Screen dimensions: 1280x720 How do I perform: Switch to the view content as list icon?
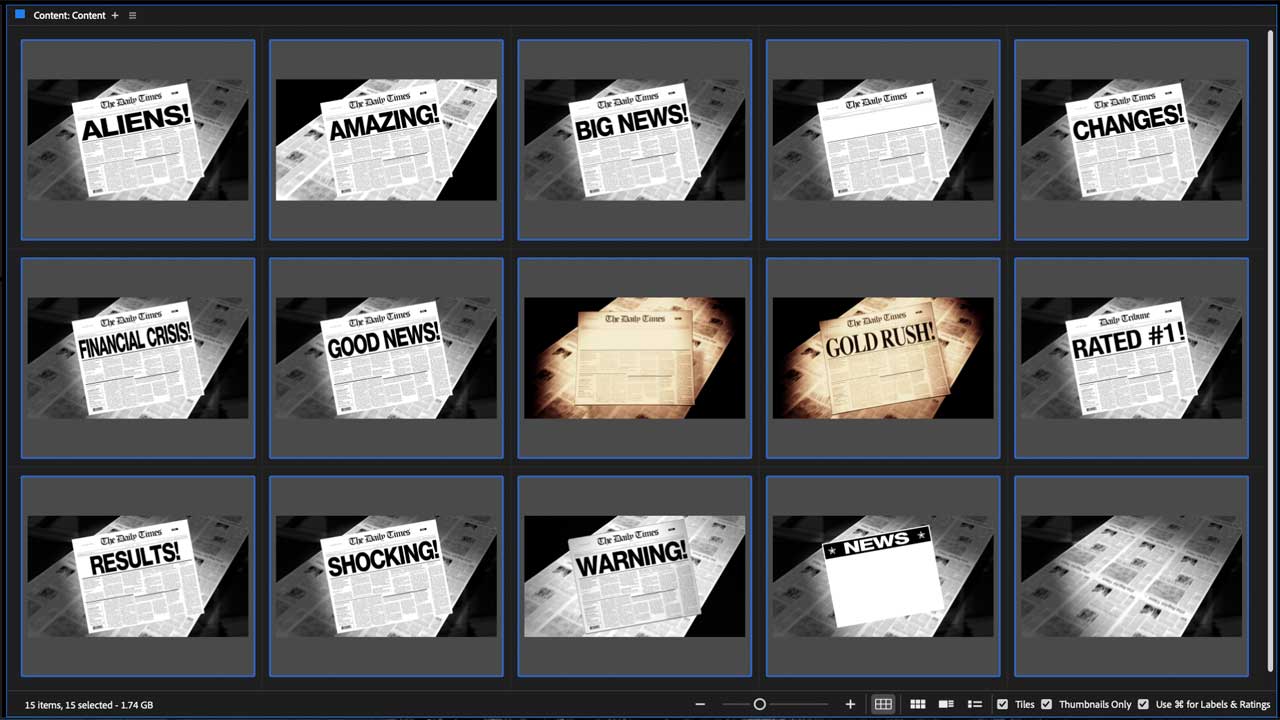coord(974,704)
